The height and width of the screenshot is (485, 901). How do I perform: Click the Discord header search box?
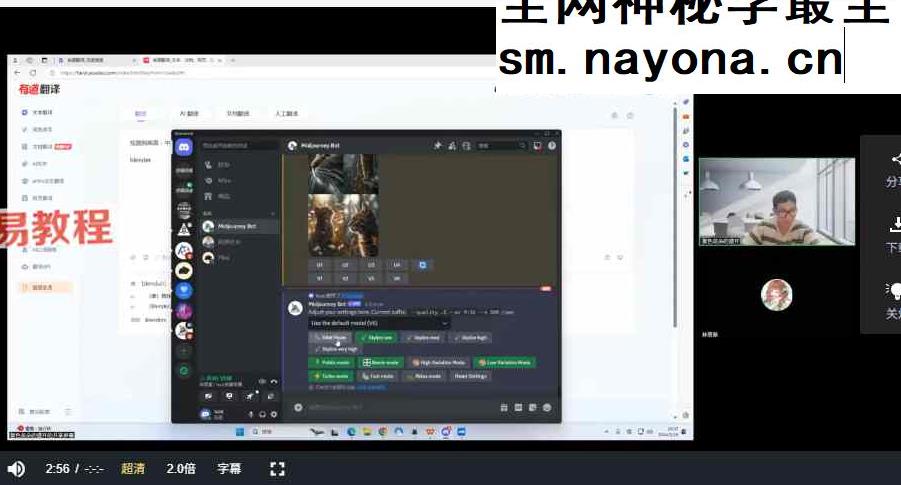coord(501,146)
